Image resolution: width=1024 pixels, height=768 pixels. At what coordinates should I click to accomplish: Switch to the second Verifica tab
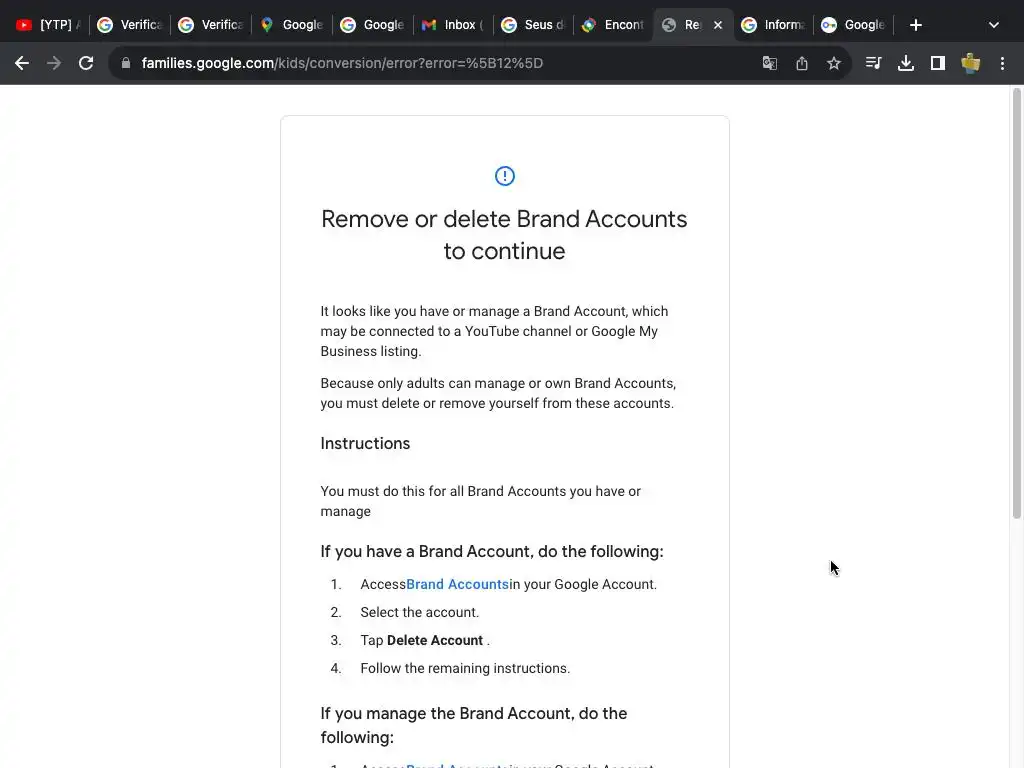point(210,25)
